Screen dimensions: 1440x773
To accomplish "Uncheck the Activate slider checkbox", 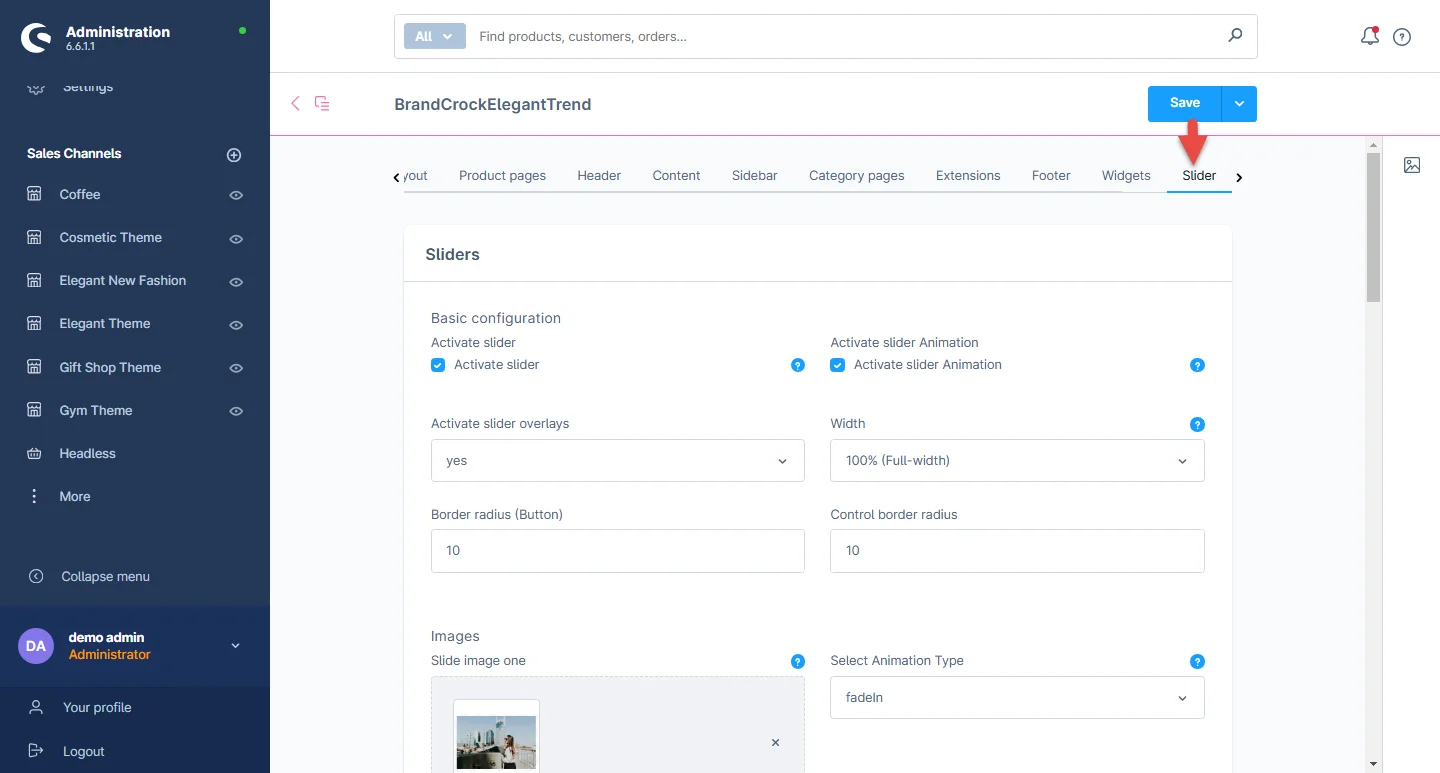I will [x=438, y=365].
